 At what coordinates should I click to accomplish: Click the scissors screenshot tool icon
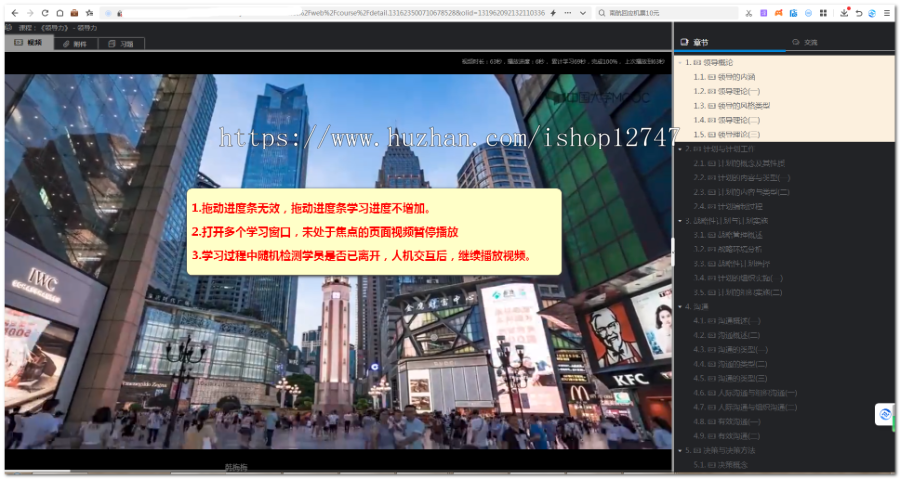click(748, 13)
